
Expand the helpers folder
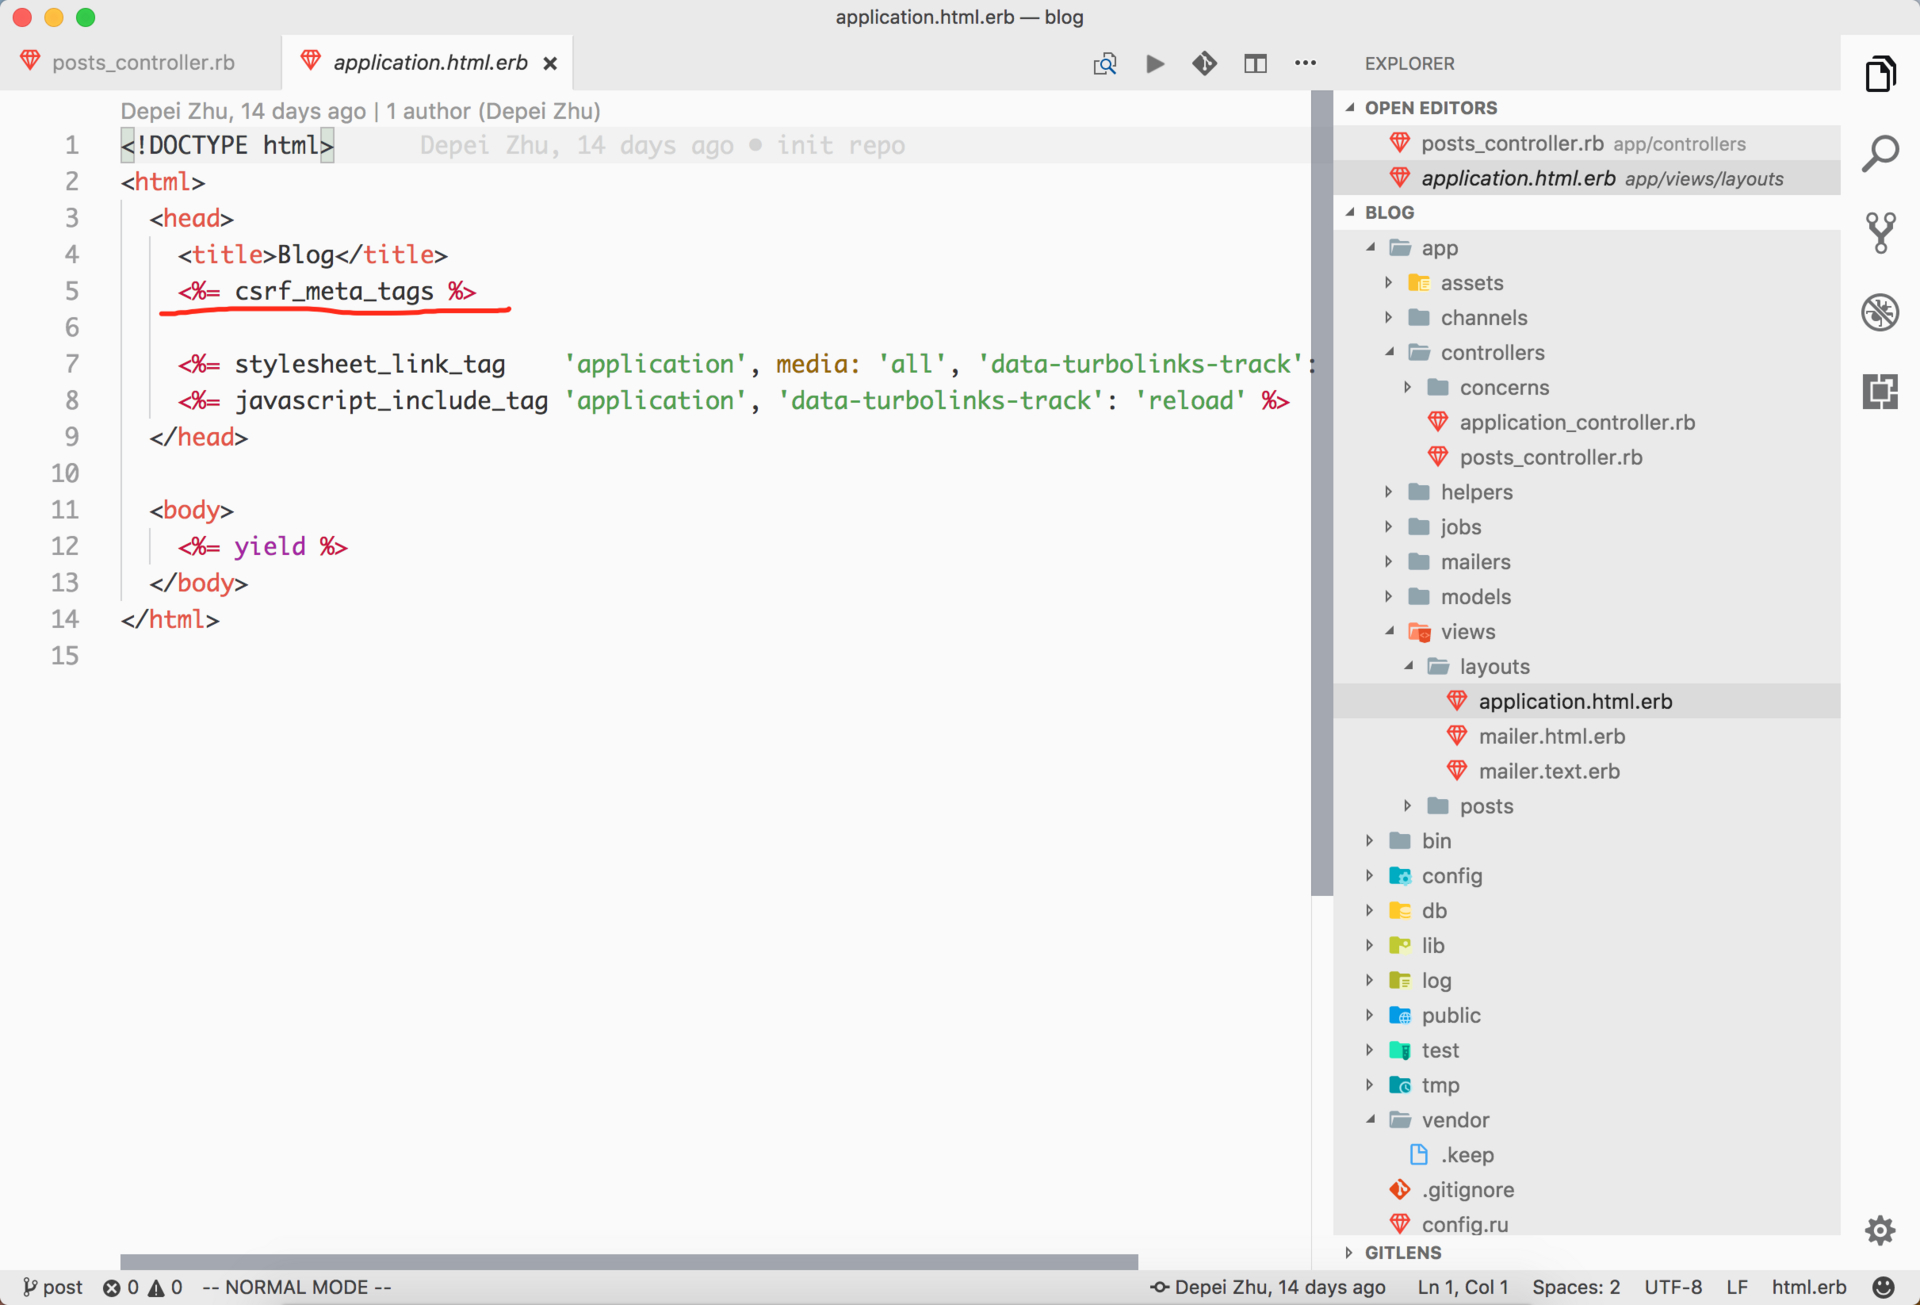[x=1586, y=492]
